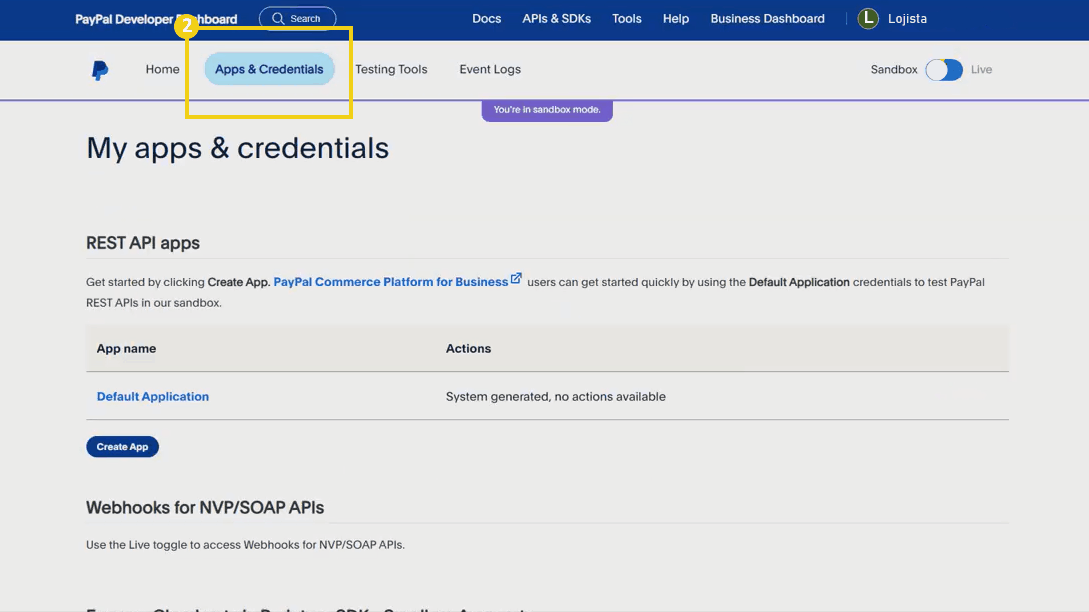The height and width of the screenshot is (612, 1089).
Task: Click the PayPal logo icon
Action: click(100, 70)
